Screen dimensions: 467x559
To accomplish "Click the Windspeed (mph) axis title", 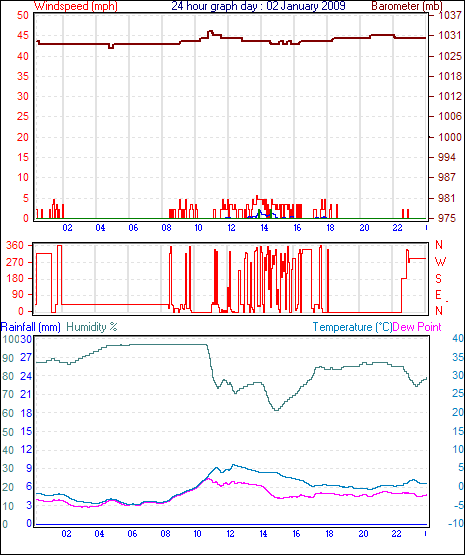I will coord(76,6).
